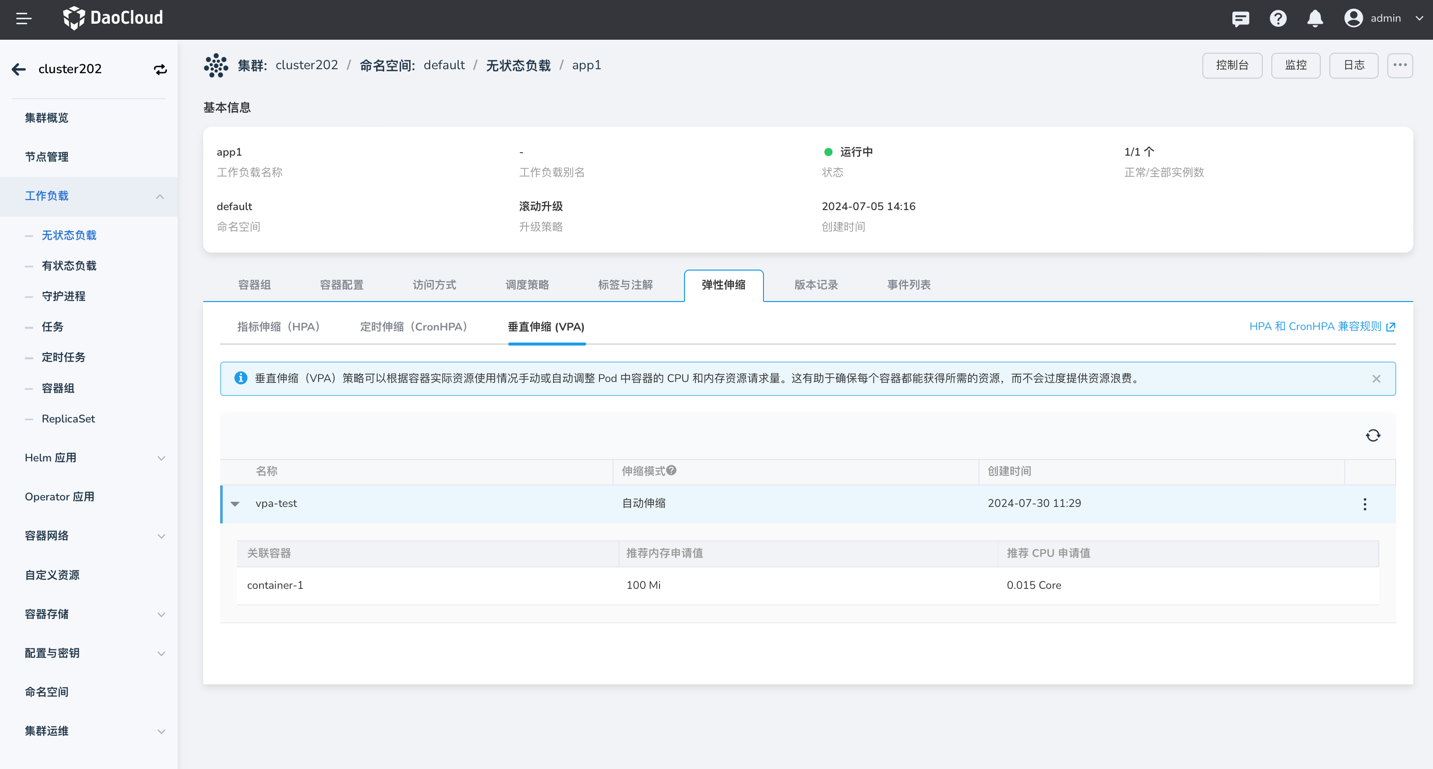1433x769 pixels.
Task: Go back using the arrow beside cluster202
Action: pyautogui.click(x=19, y=70)
